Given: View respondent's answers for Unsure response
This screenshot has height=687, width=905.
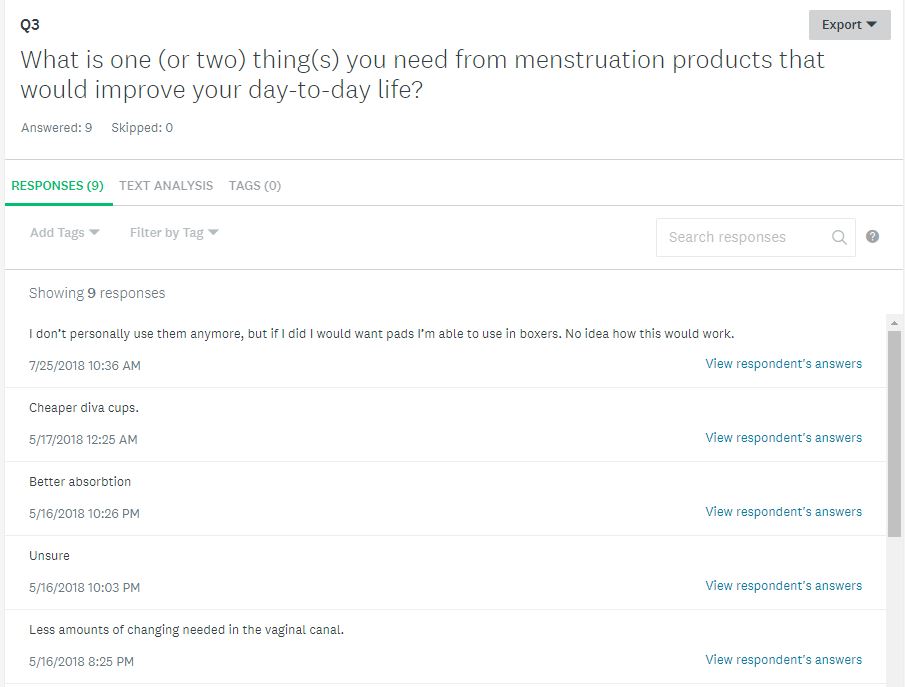Looking at the screenshot, I should pyautogui.click(x=783, y=585).
